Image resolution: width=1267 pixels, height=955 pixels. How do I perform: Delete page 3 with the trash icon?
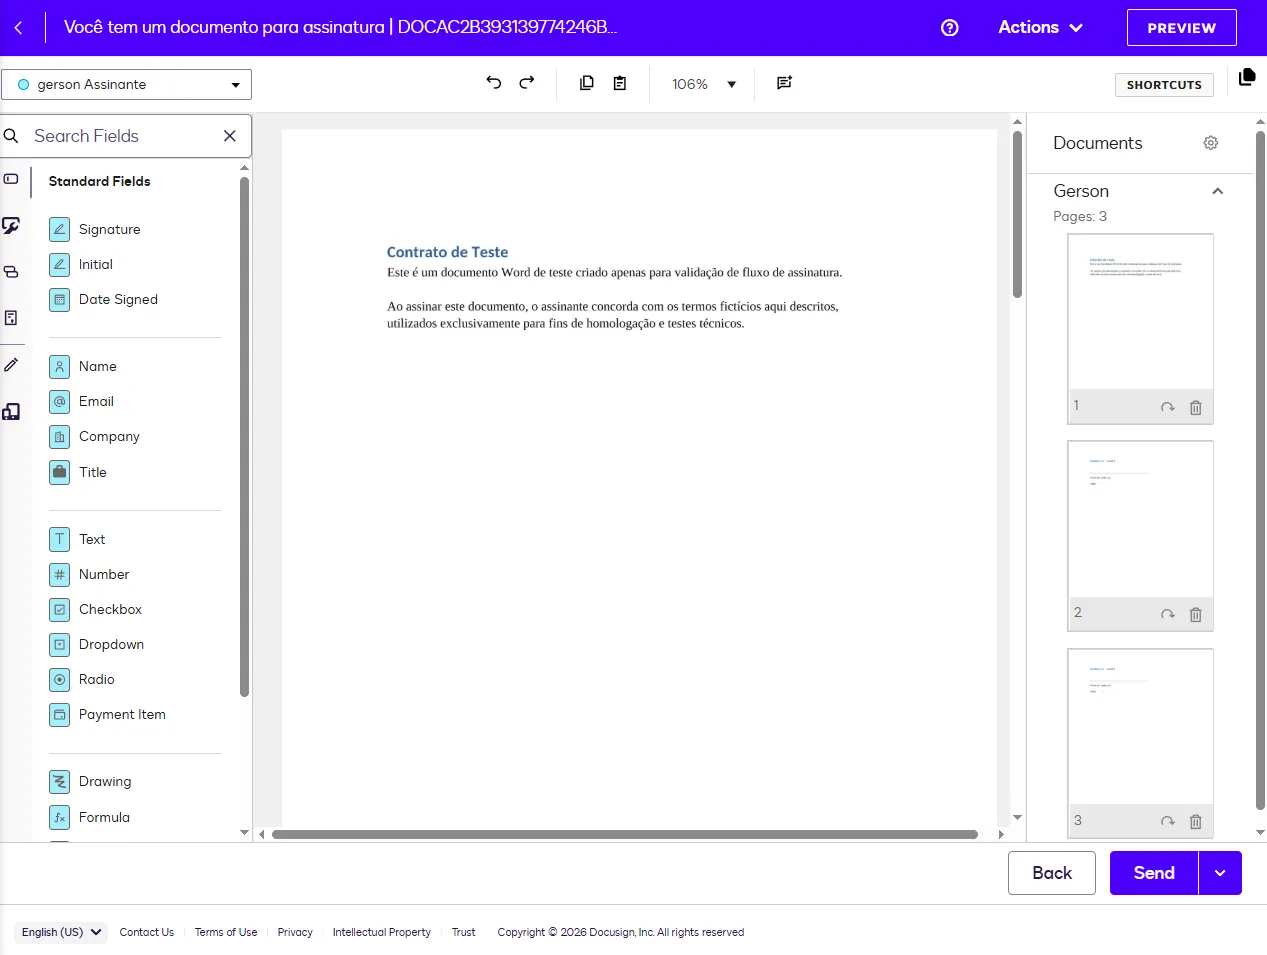pos(1195,821)
